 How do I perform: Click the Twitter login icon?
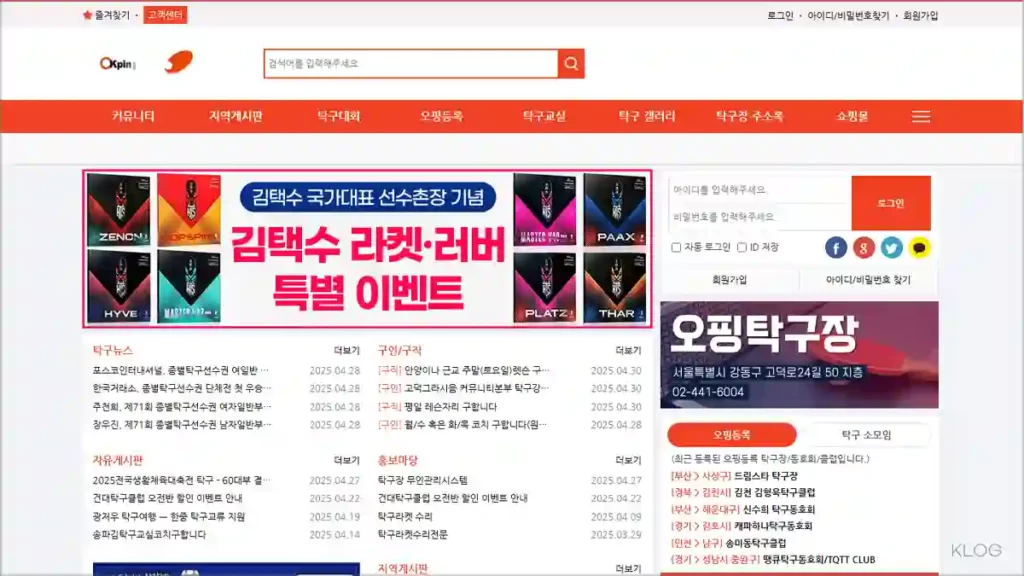point(891,248)
